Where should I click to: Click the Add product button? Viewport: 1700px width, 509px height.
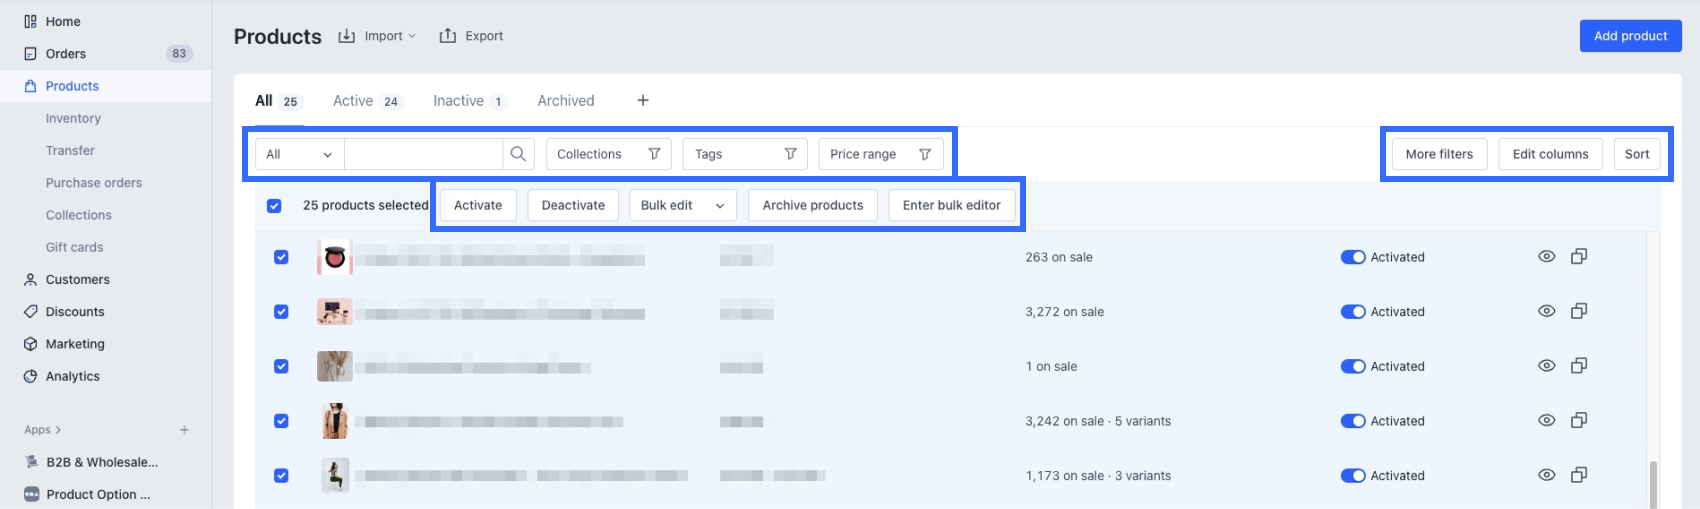1630,36
